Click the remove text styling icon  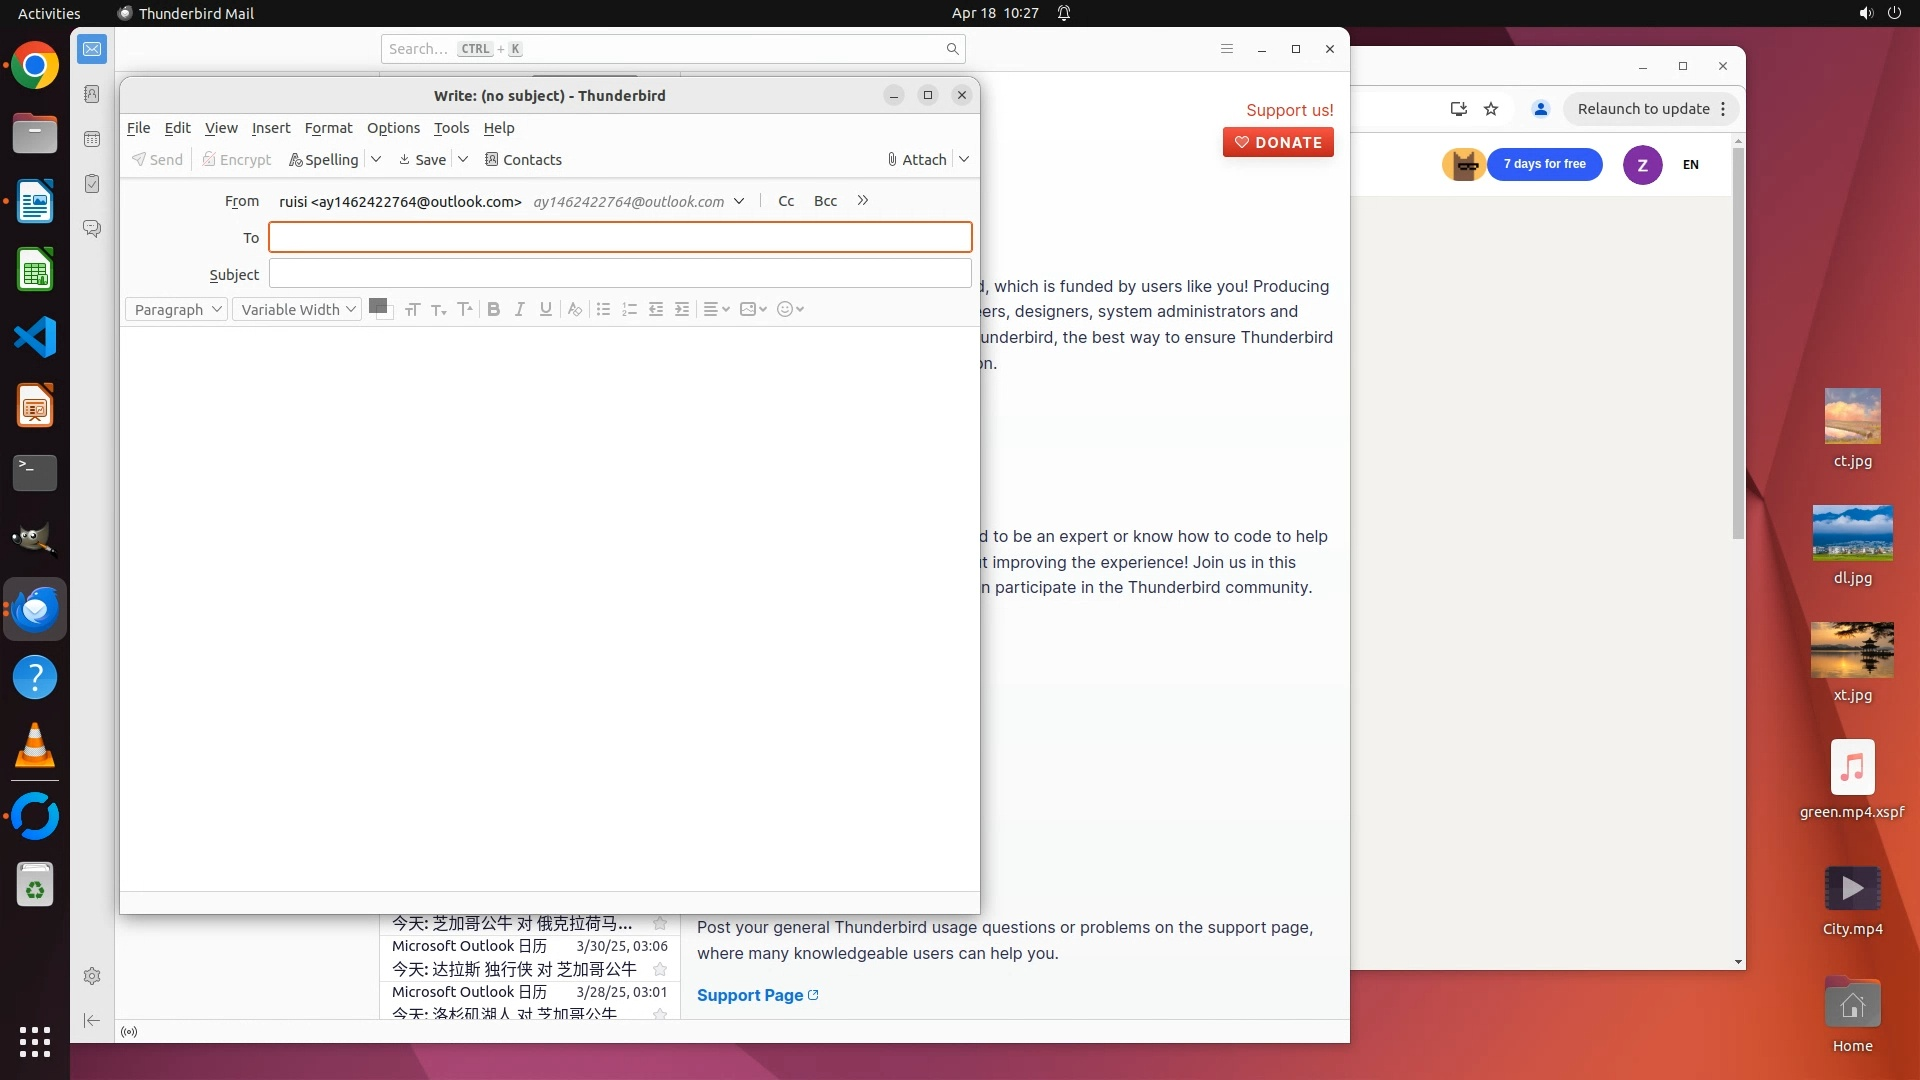tap(574, 310)
